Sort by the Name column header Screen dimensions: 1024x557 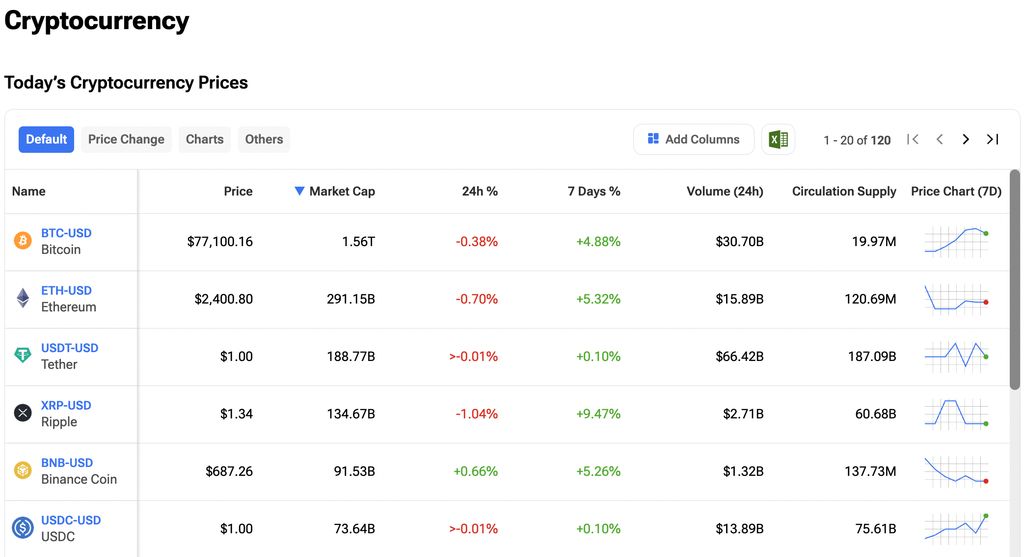(x=29, y=191)
